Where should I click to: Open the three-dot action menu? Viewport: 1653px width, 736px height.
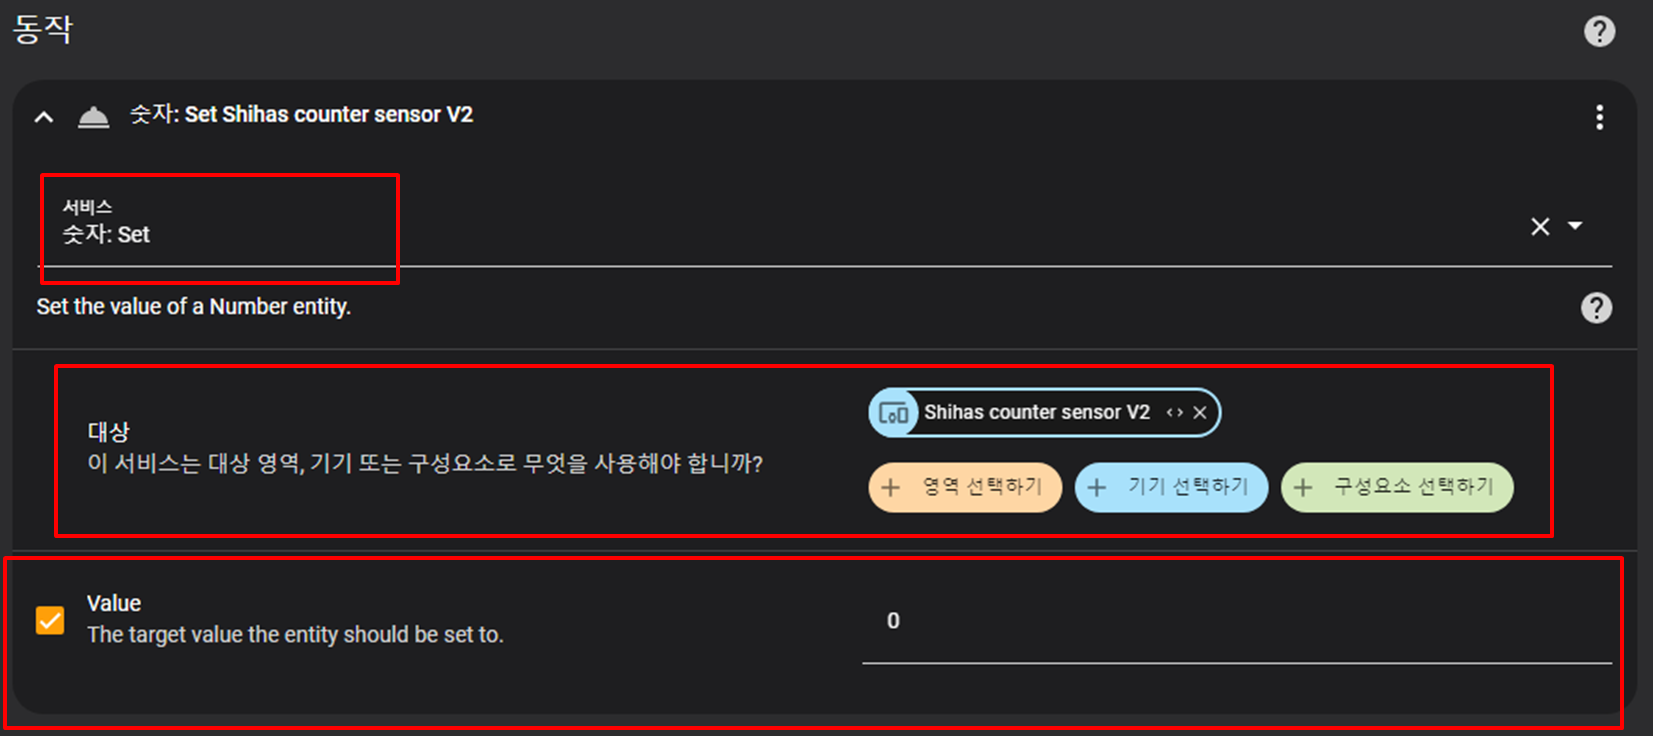pos(1599,117)
